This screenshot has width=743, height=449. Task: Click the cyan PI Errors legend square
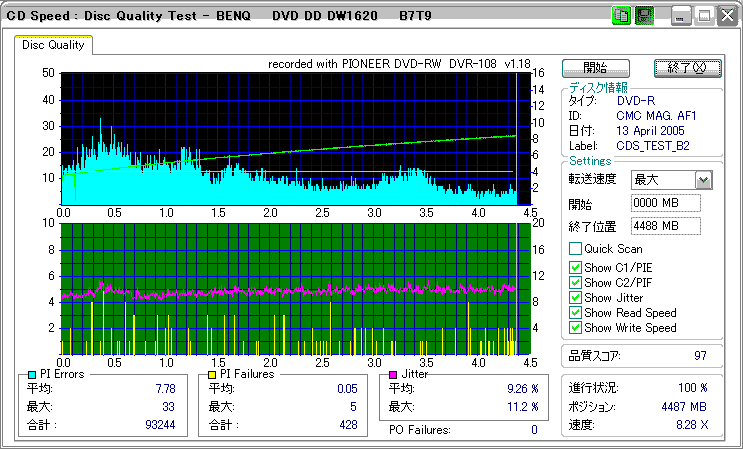tap(32, 374)
